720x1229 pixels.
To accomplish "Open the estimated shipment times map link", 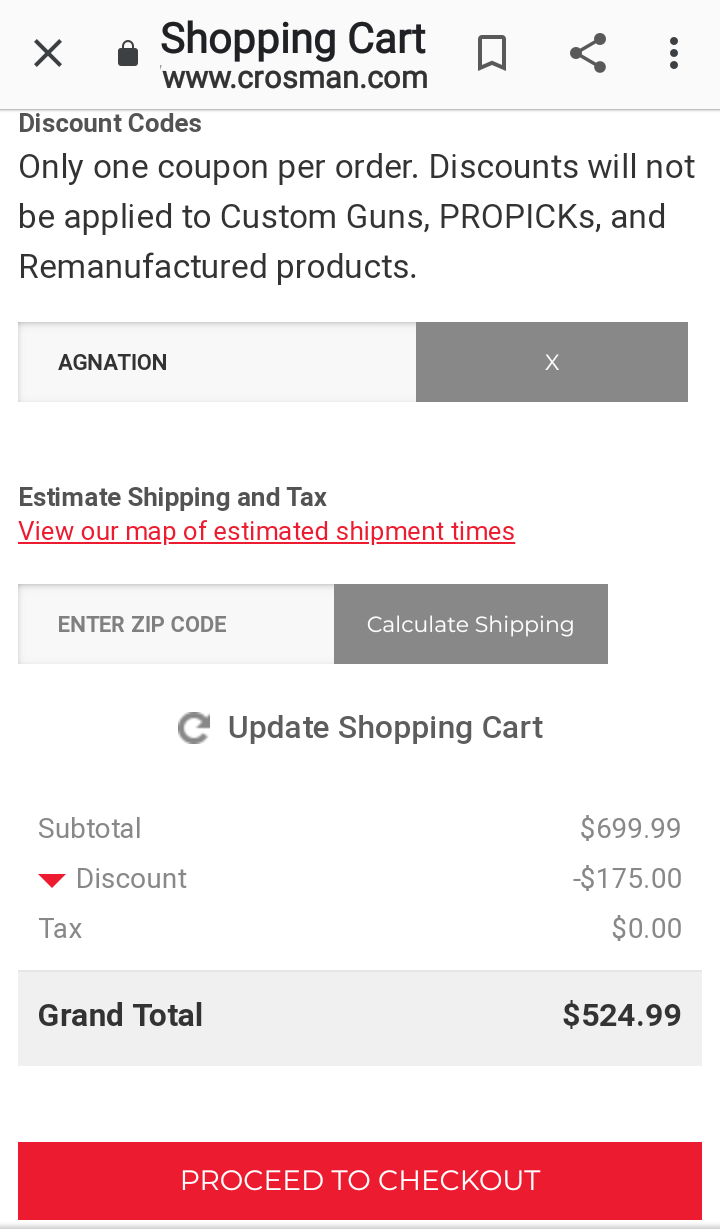I will point(266,531).
